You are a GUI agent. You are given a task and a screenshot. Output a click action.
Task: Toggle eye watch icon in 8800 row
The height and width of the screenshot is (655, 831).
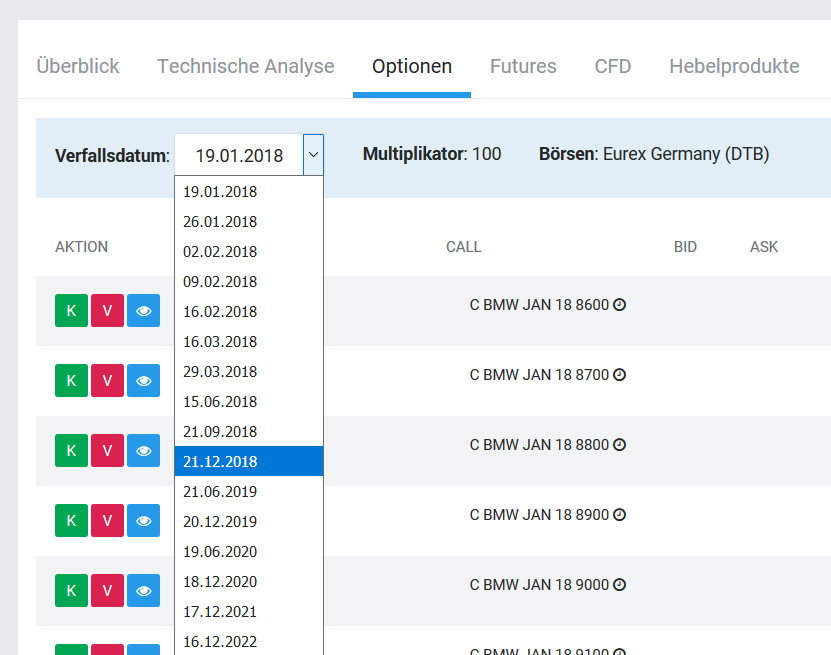tap(144, 450)
